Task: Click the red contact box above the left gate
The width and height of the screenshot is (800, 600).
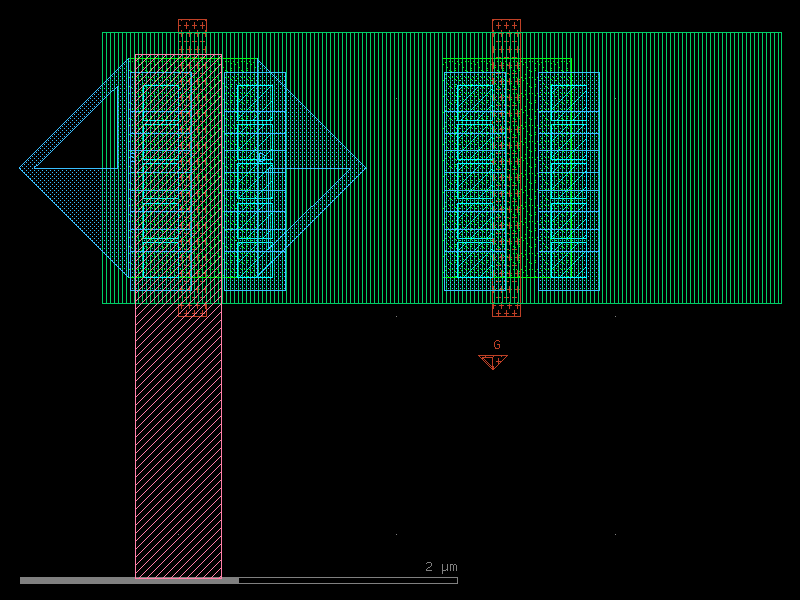Action: (192, 25)
